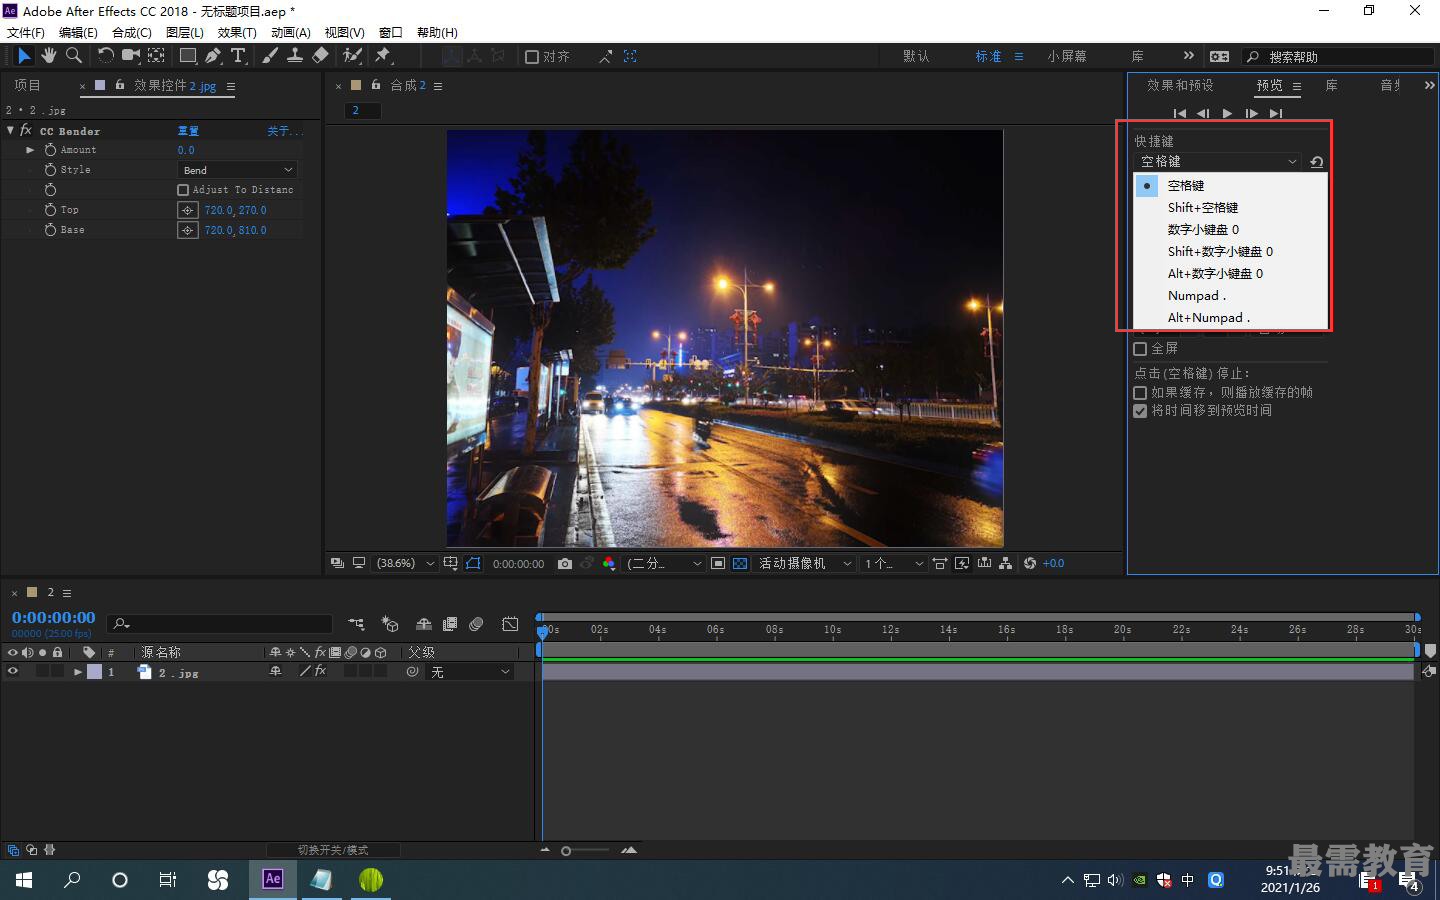Screen dimensions: 1440x900
Task: Click the show channel RGB icon
Action: coord(609,564)
